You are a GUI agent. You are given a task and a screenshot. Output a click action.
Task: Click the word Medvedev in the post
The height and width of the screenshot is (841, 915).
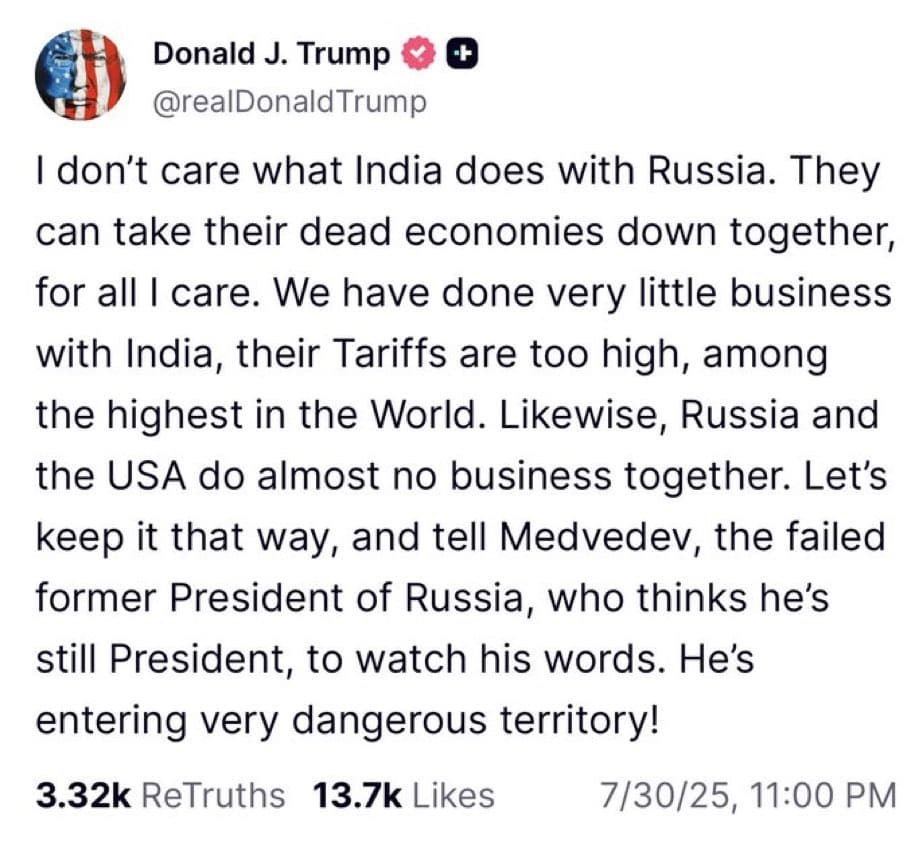[601, 537]
